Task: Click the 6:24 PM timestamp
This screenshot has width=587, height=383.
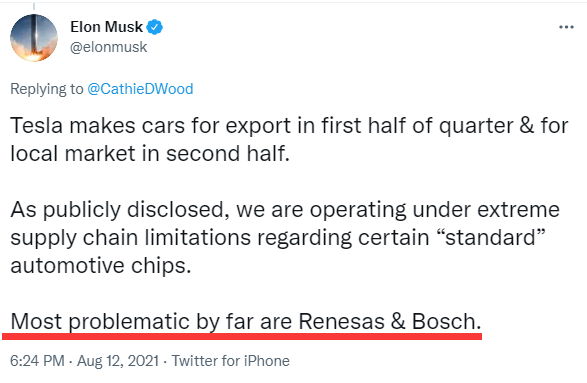Action: click(x=37, y=361)
